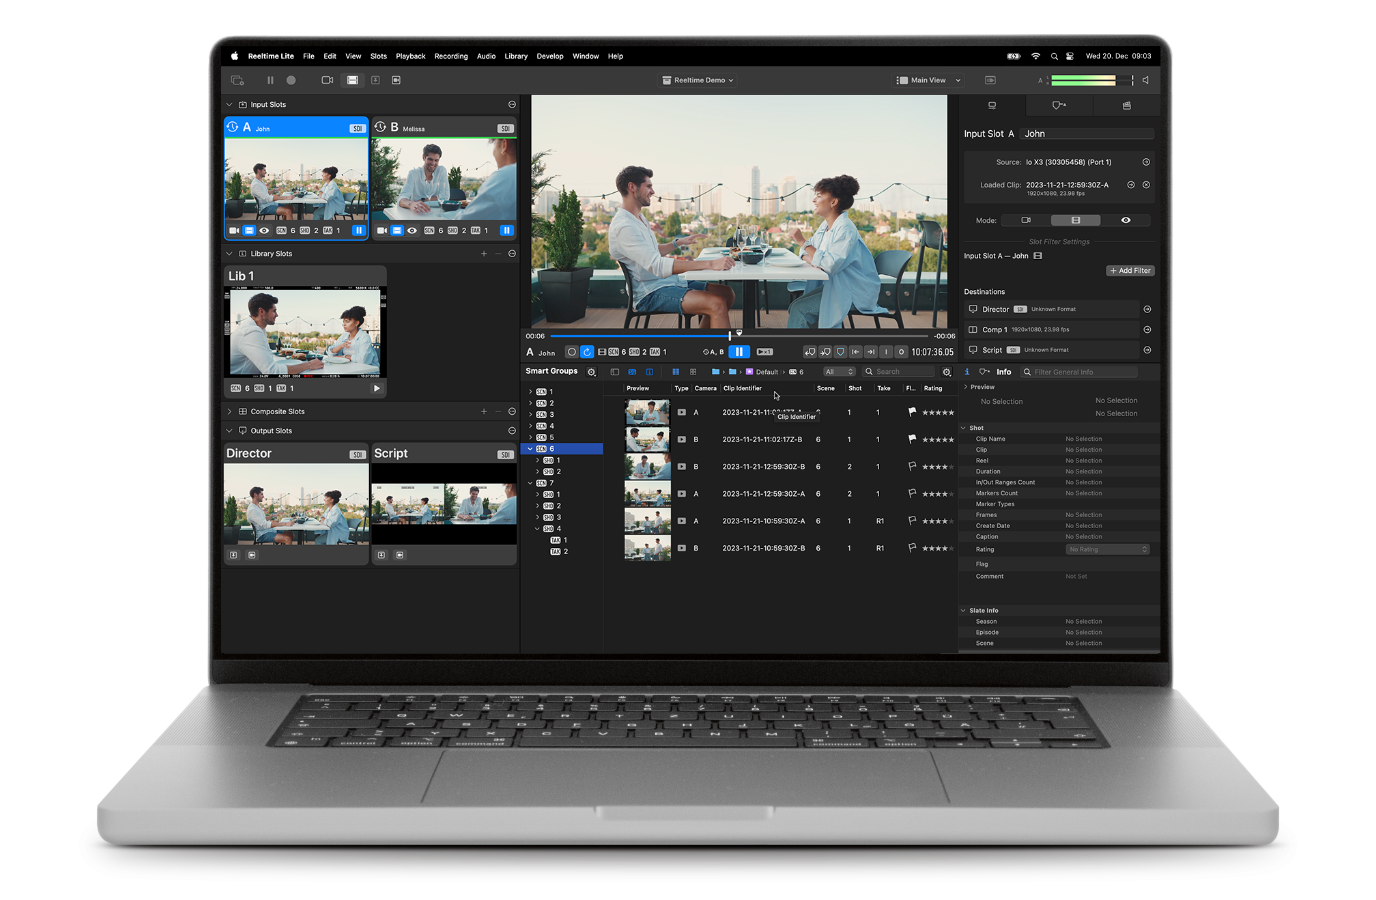Toggle the eye view mode on slot A John
Screen dimensions: 1376x900
pos(264,230)
